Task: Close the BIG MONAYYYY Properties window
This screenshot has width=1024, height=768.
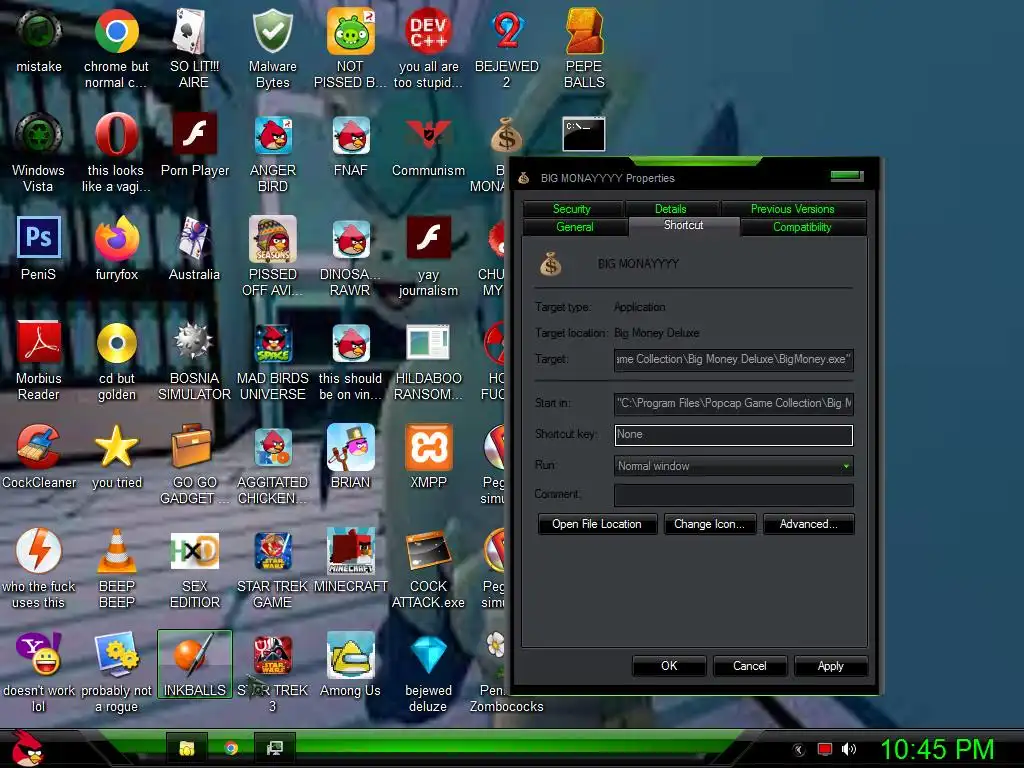Action: 847,176
